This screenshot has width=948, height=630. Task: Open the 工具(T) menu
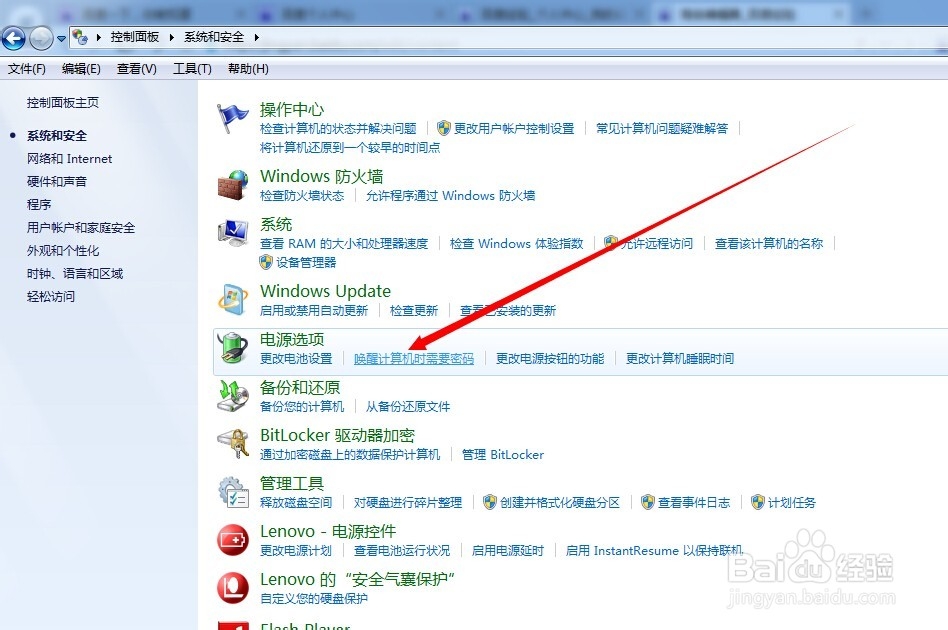pos(192,69)
